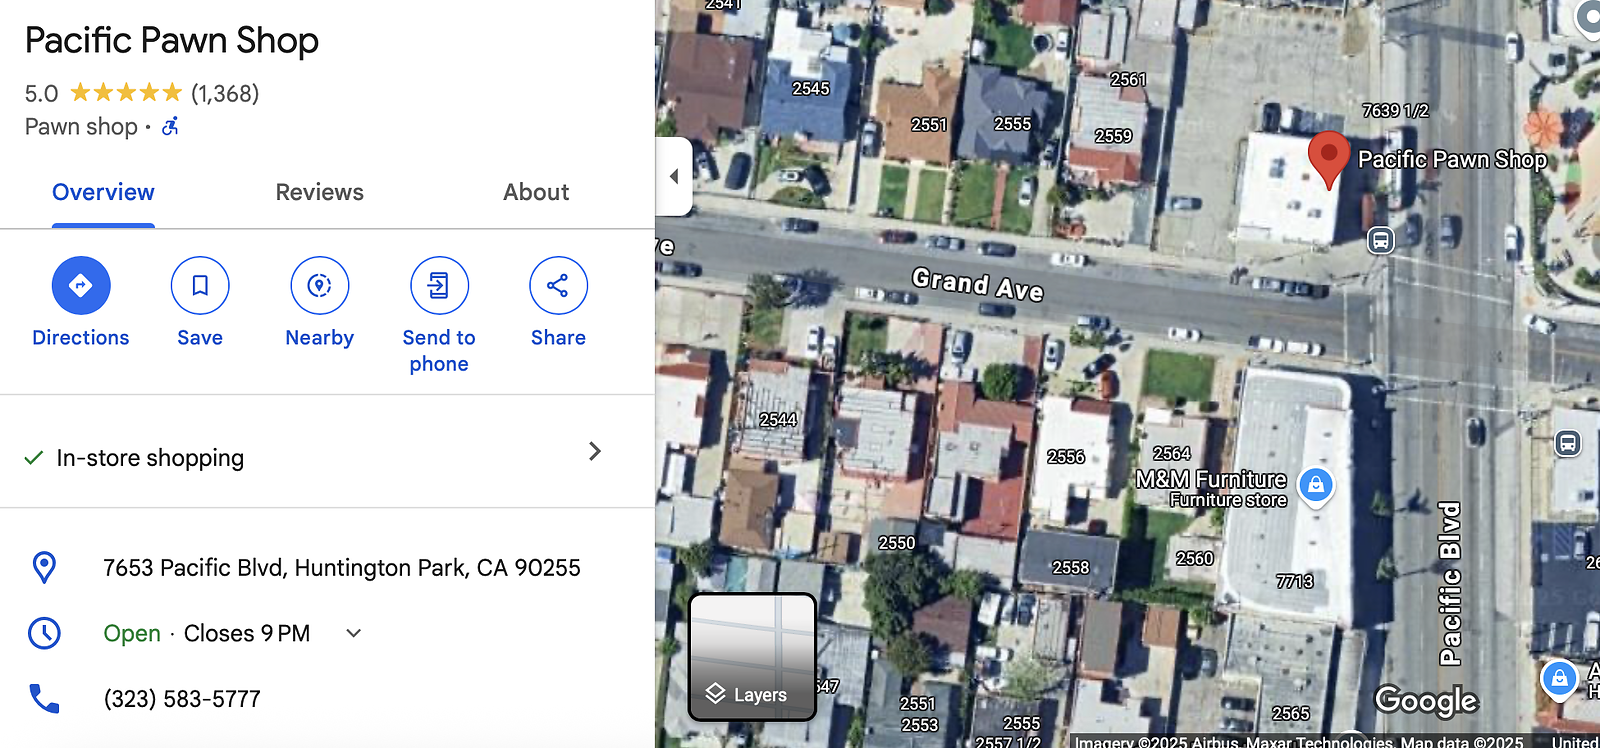Click the red Pacific Pawn Shop map pin
1600x748 pixels.
point(1329,158)
